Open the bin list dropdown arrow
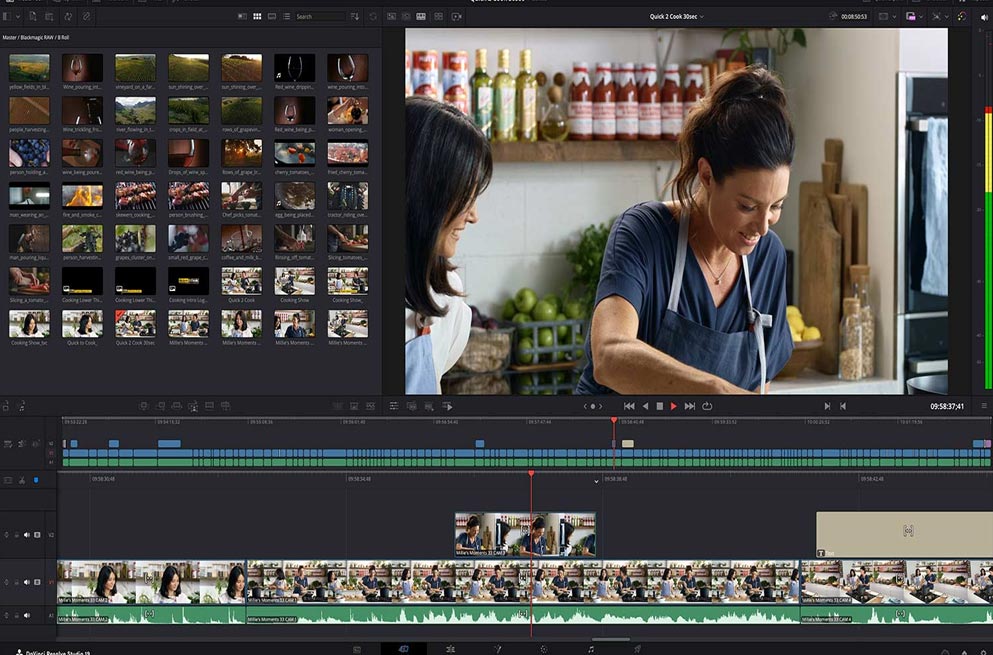This screenshot has height=655, width=993. tap(18, 16)
